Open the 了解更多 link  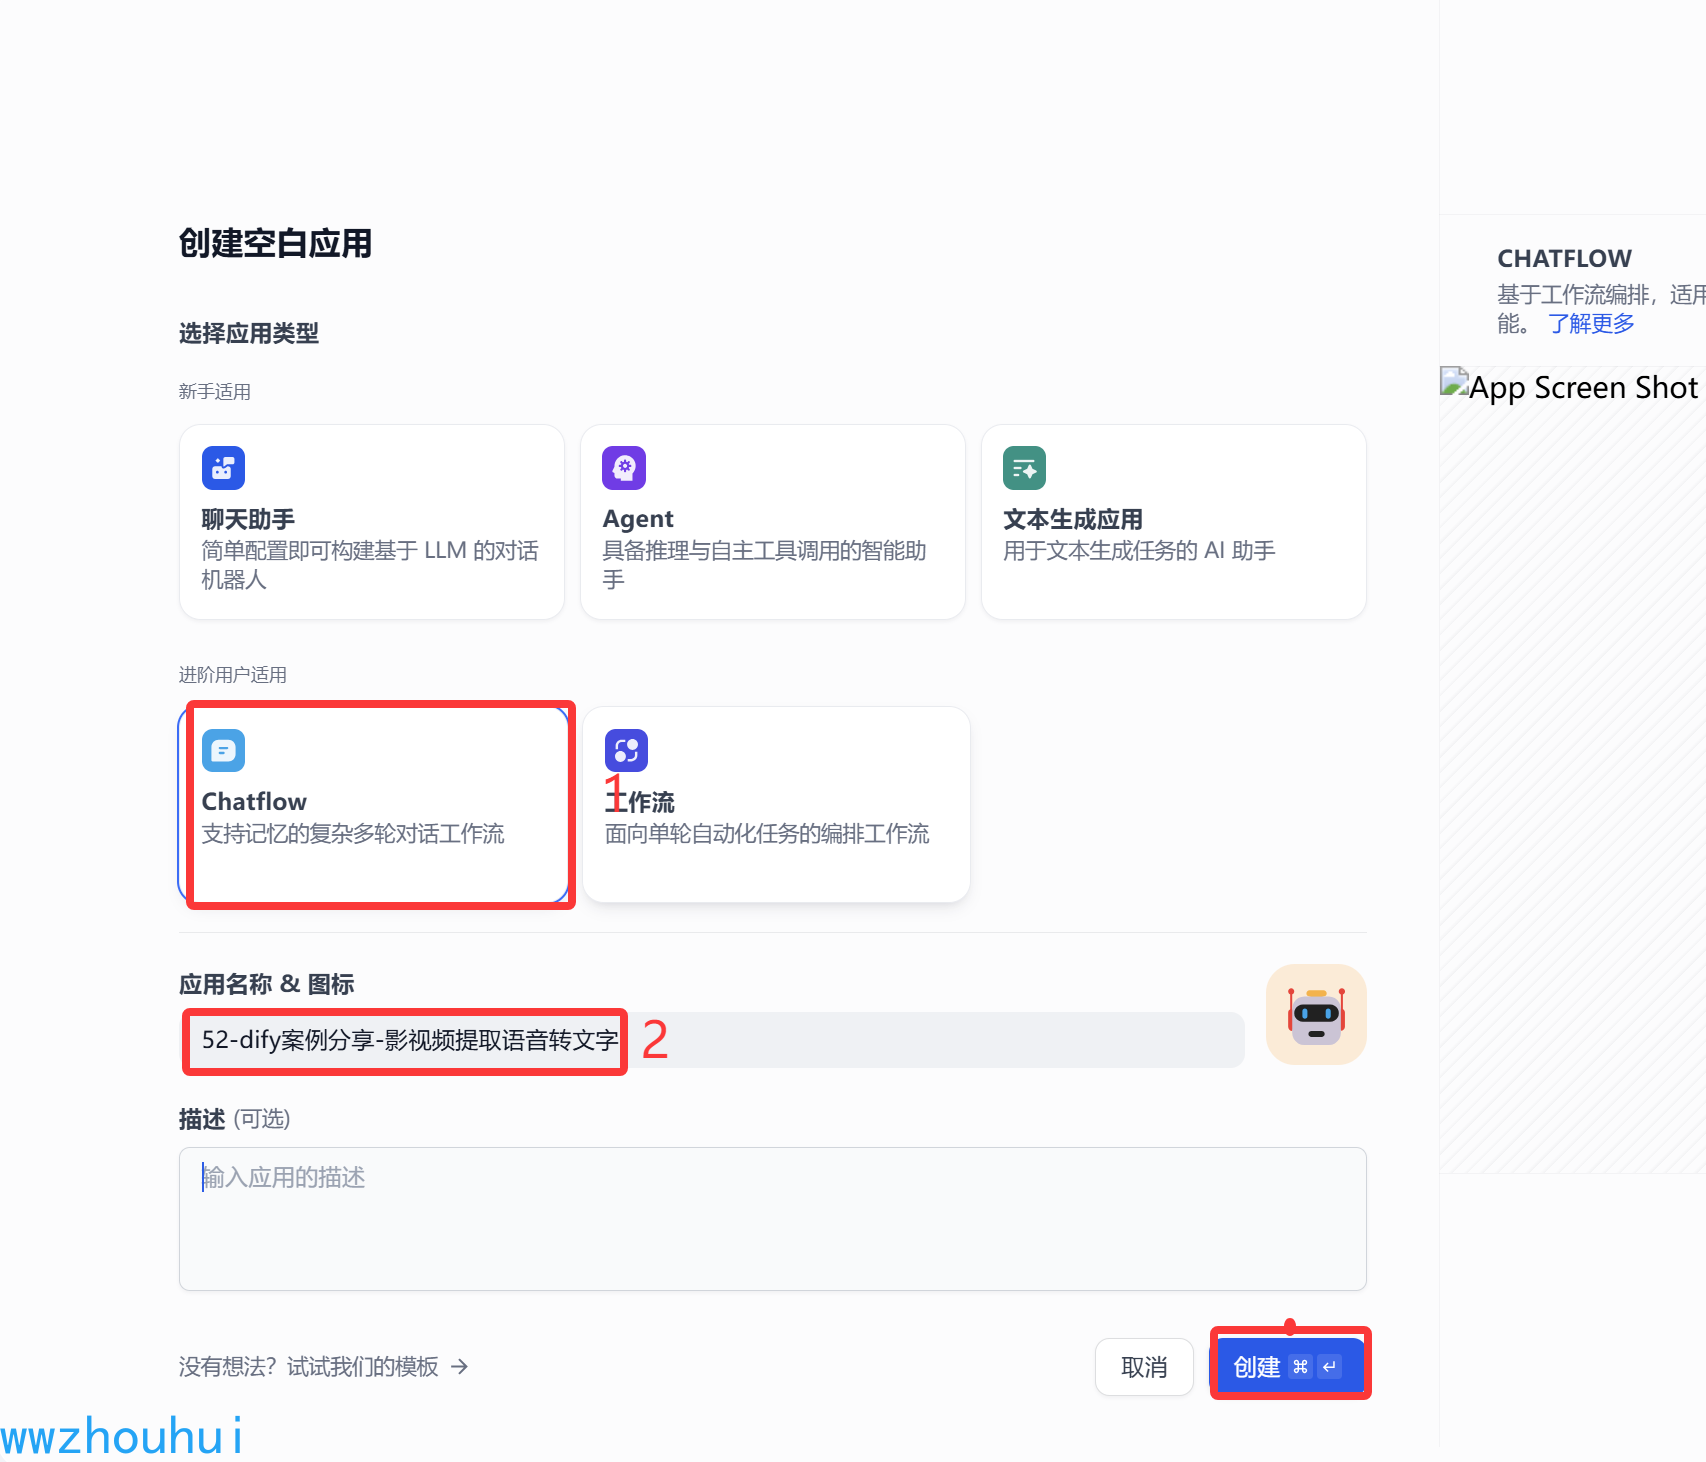(x=1591, y=323)
